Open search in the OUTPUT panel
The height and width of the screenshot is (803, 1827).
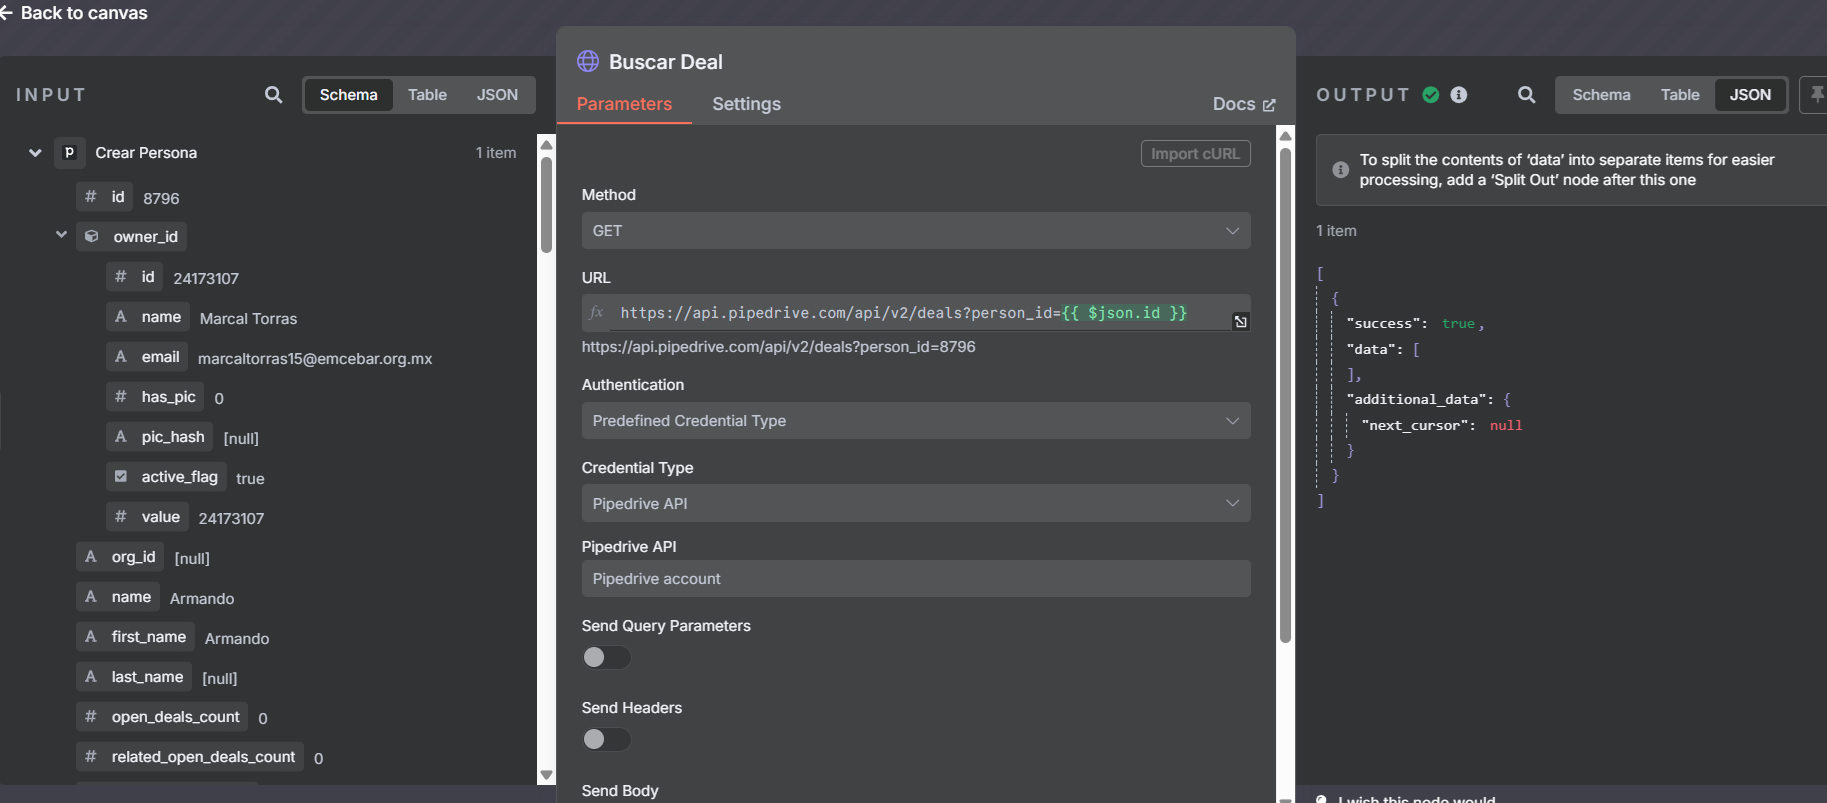[1526, 95]
